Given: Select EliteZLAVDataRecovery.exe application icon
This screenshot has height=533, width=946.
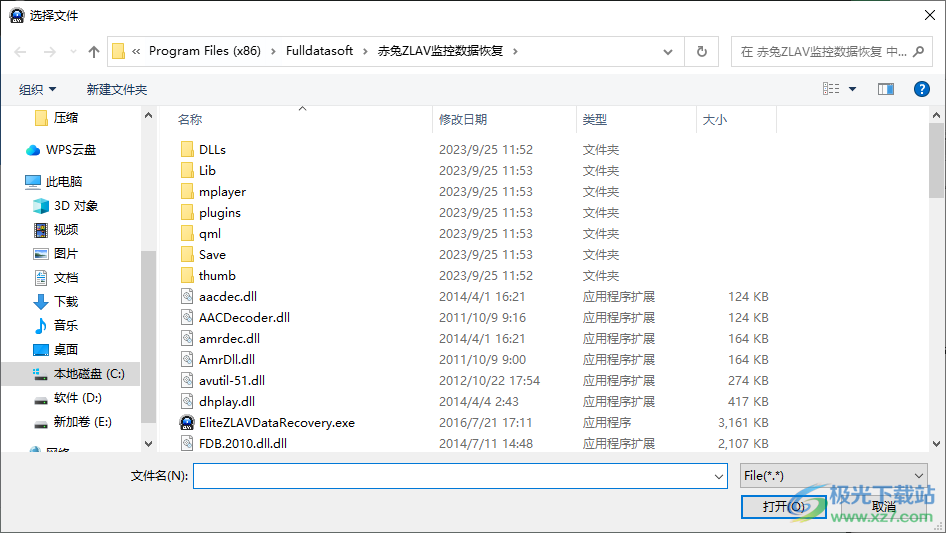Looking at the screenshot, I should 188,422.
